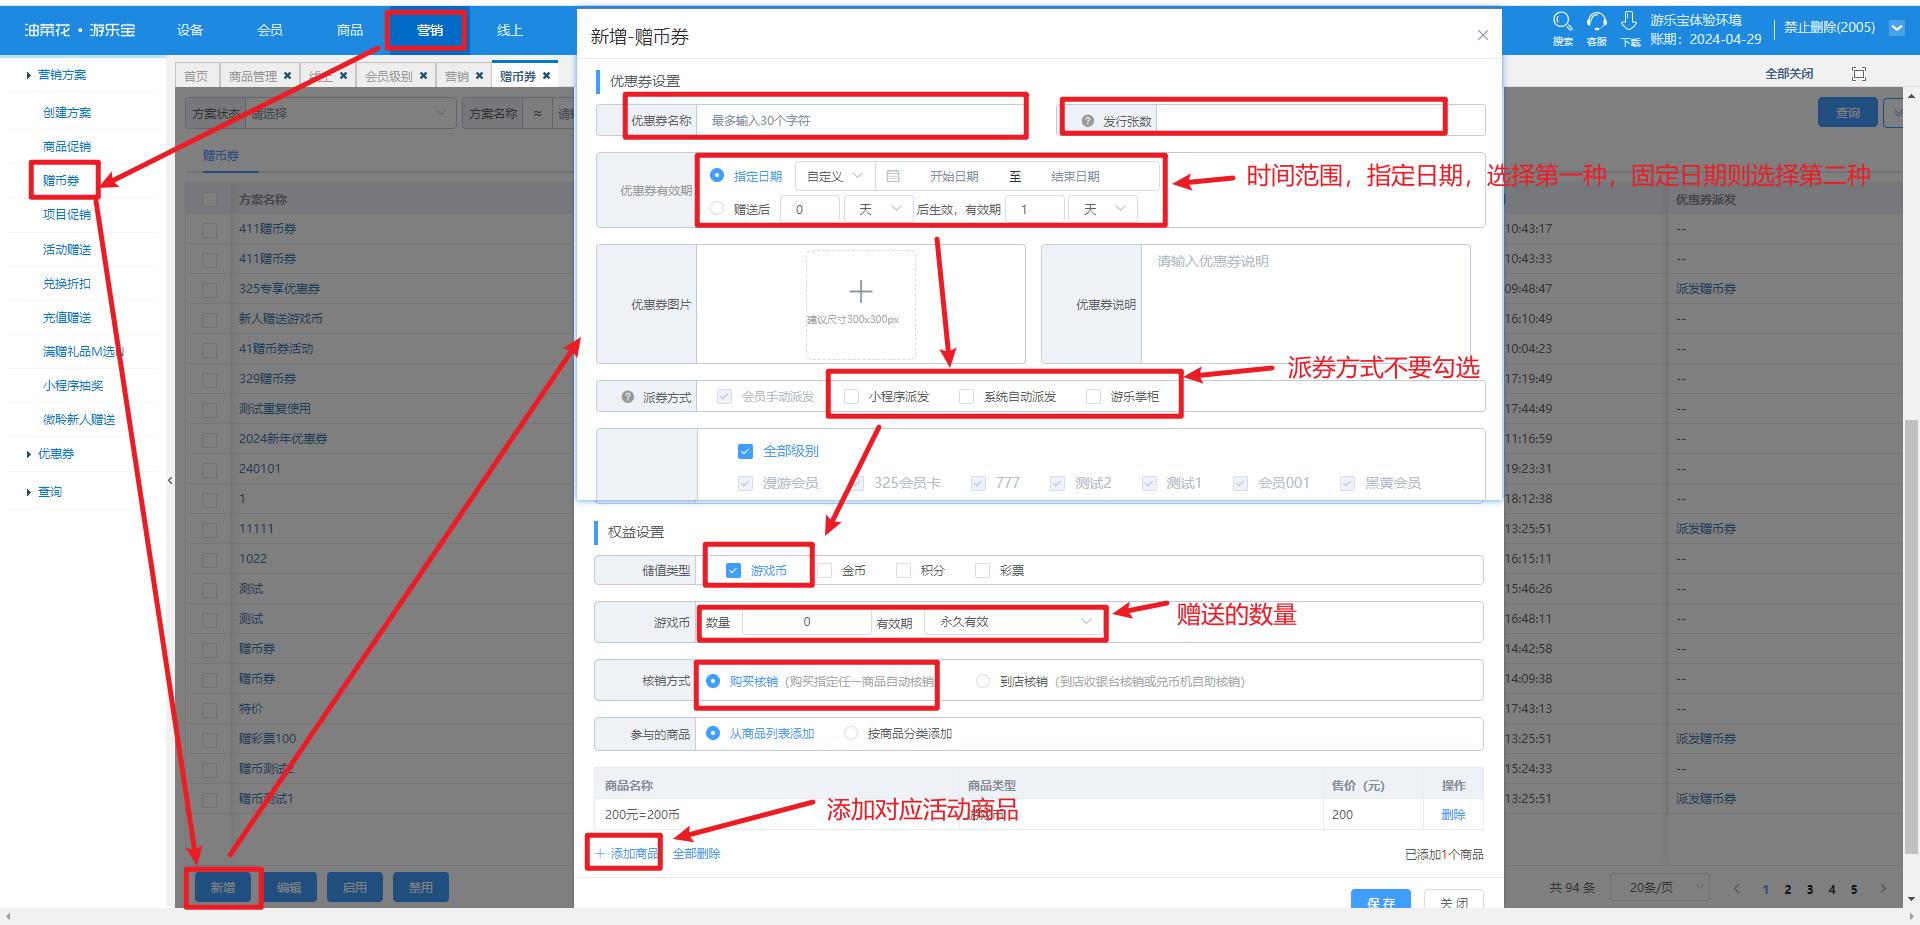
Task: Open the 天 unit dropdown after 赠送后
Action: [x=879, y=209]
